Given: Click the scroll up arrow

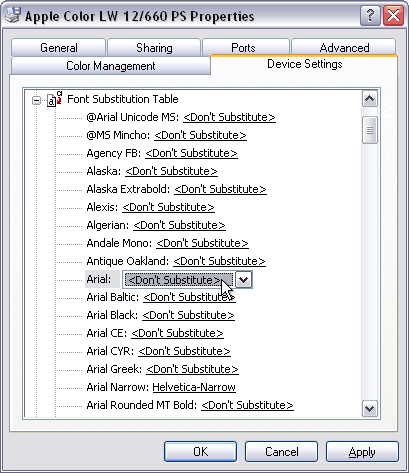Looking at the screenshot, I should click(370, 99).
